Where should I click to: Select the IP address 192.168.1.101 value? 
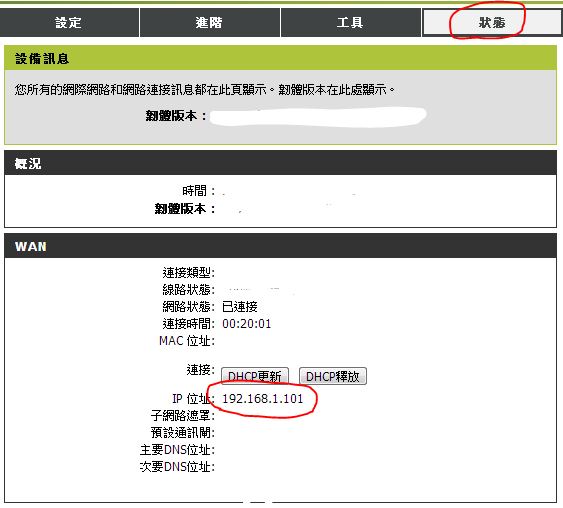262,399
